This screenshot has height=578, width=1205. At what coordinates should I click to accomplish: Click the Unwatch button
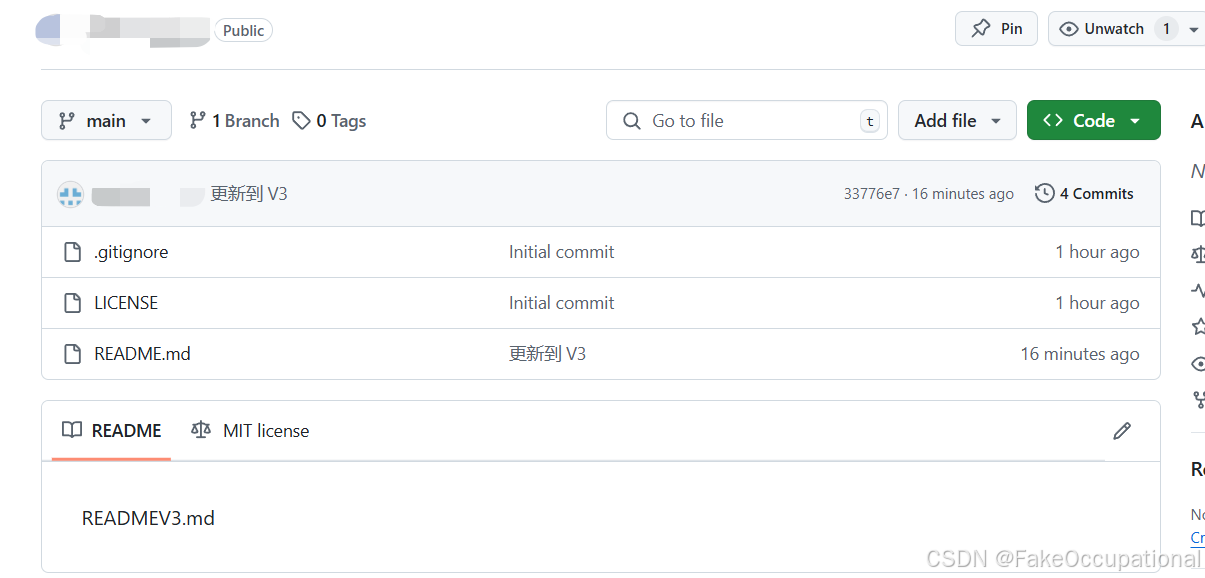(x=1114, y=29)
